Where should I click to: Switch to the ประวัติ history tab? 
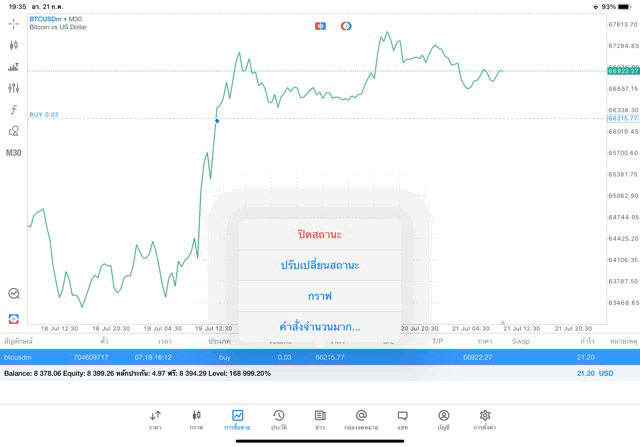point(279,419)
